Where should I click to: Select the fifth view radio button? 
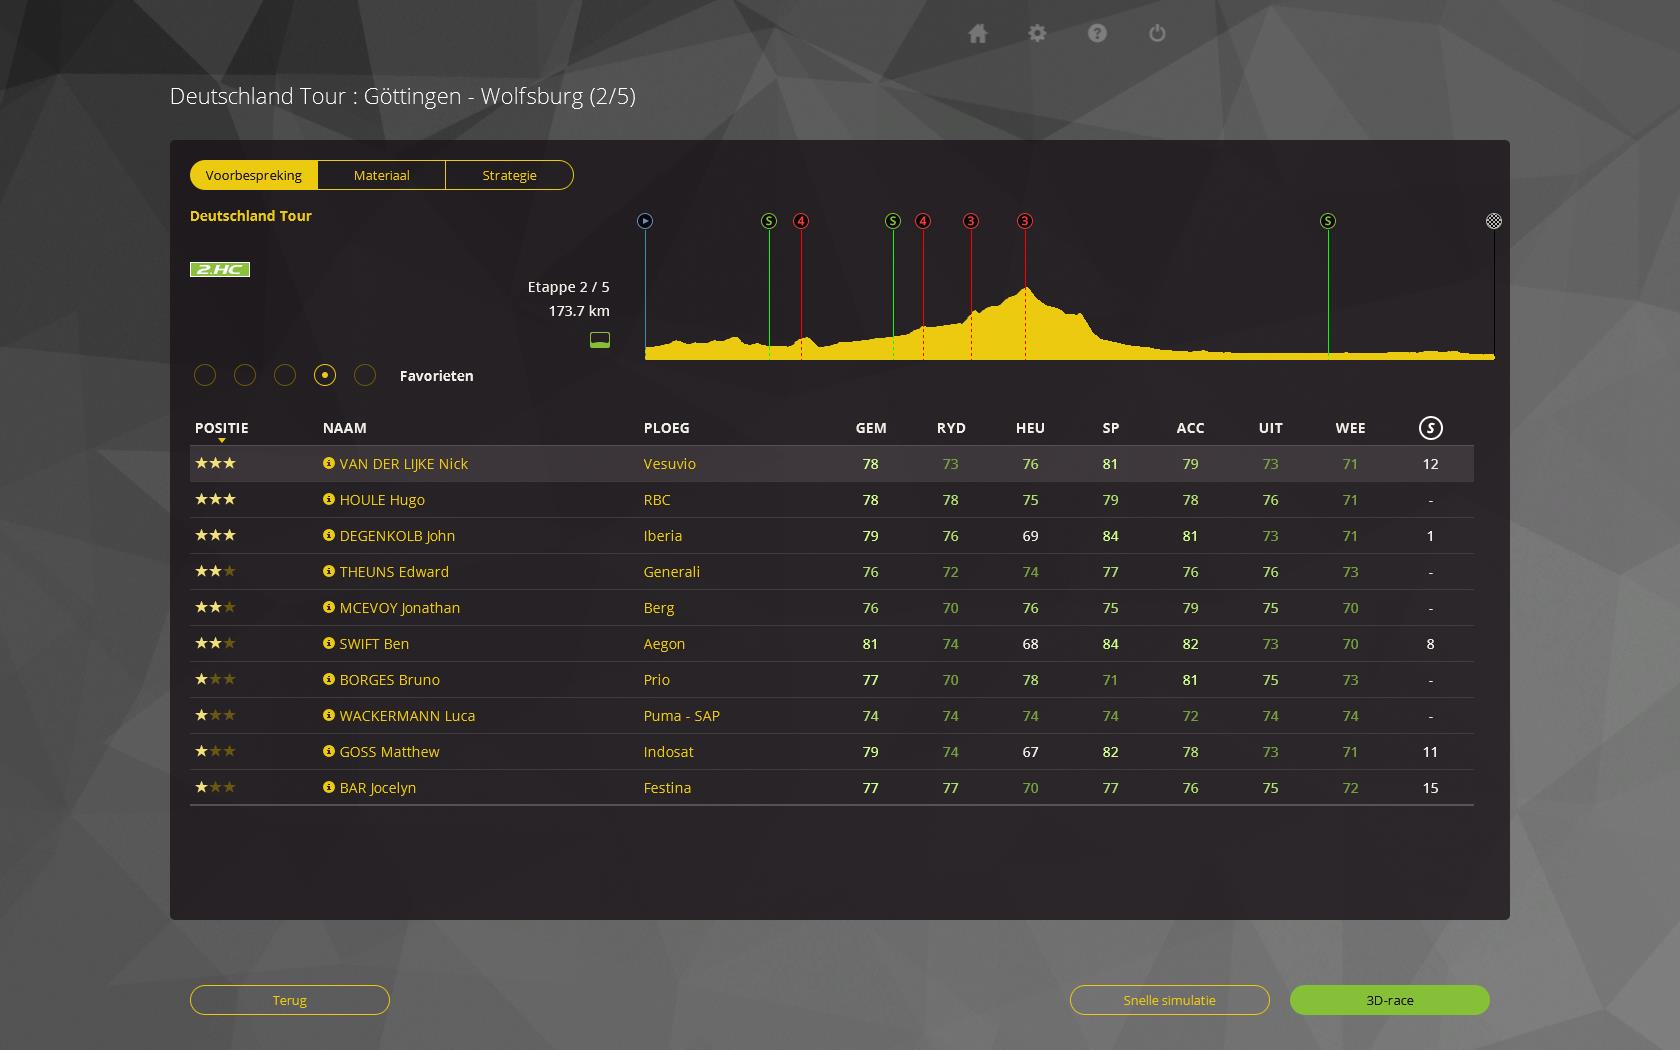pyautogui.click(x=365, y=375)
